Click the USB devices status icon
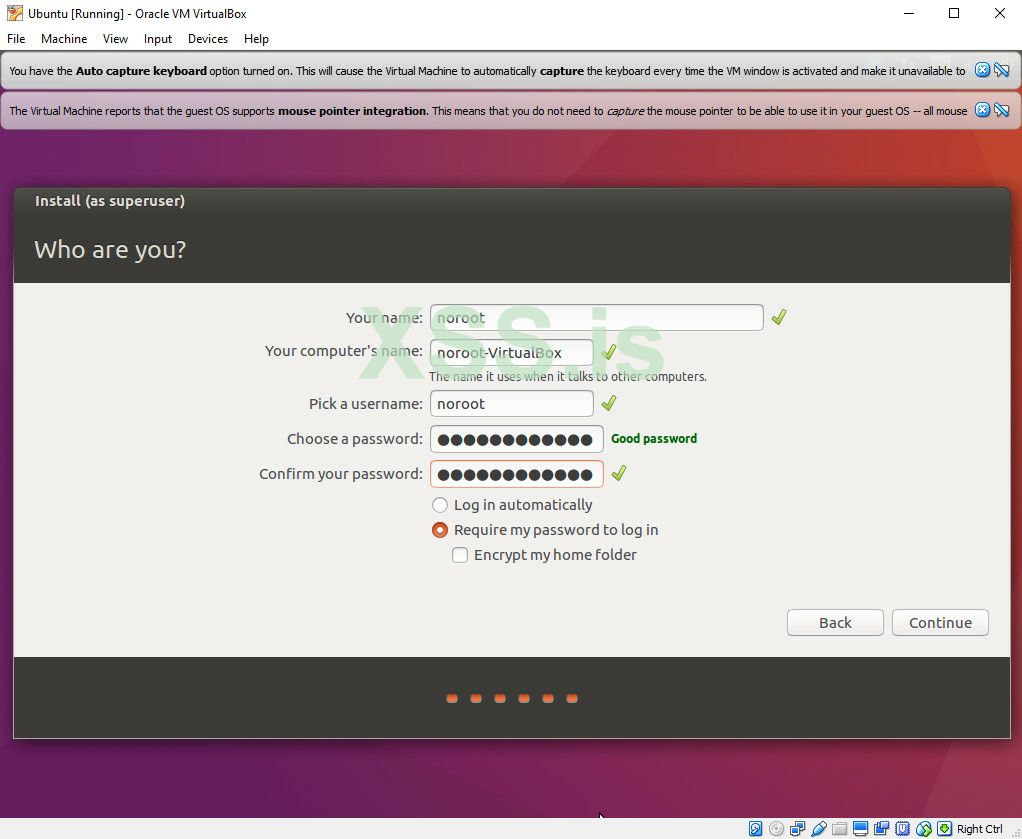Screen dimensions: 1022x839 click(x=819, y=829)
